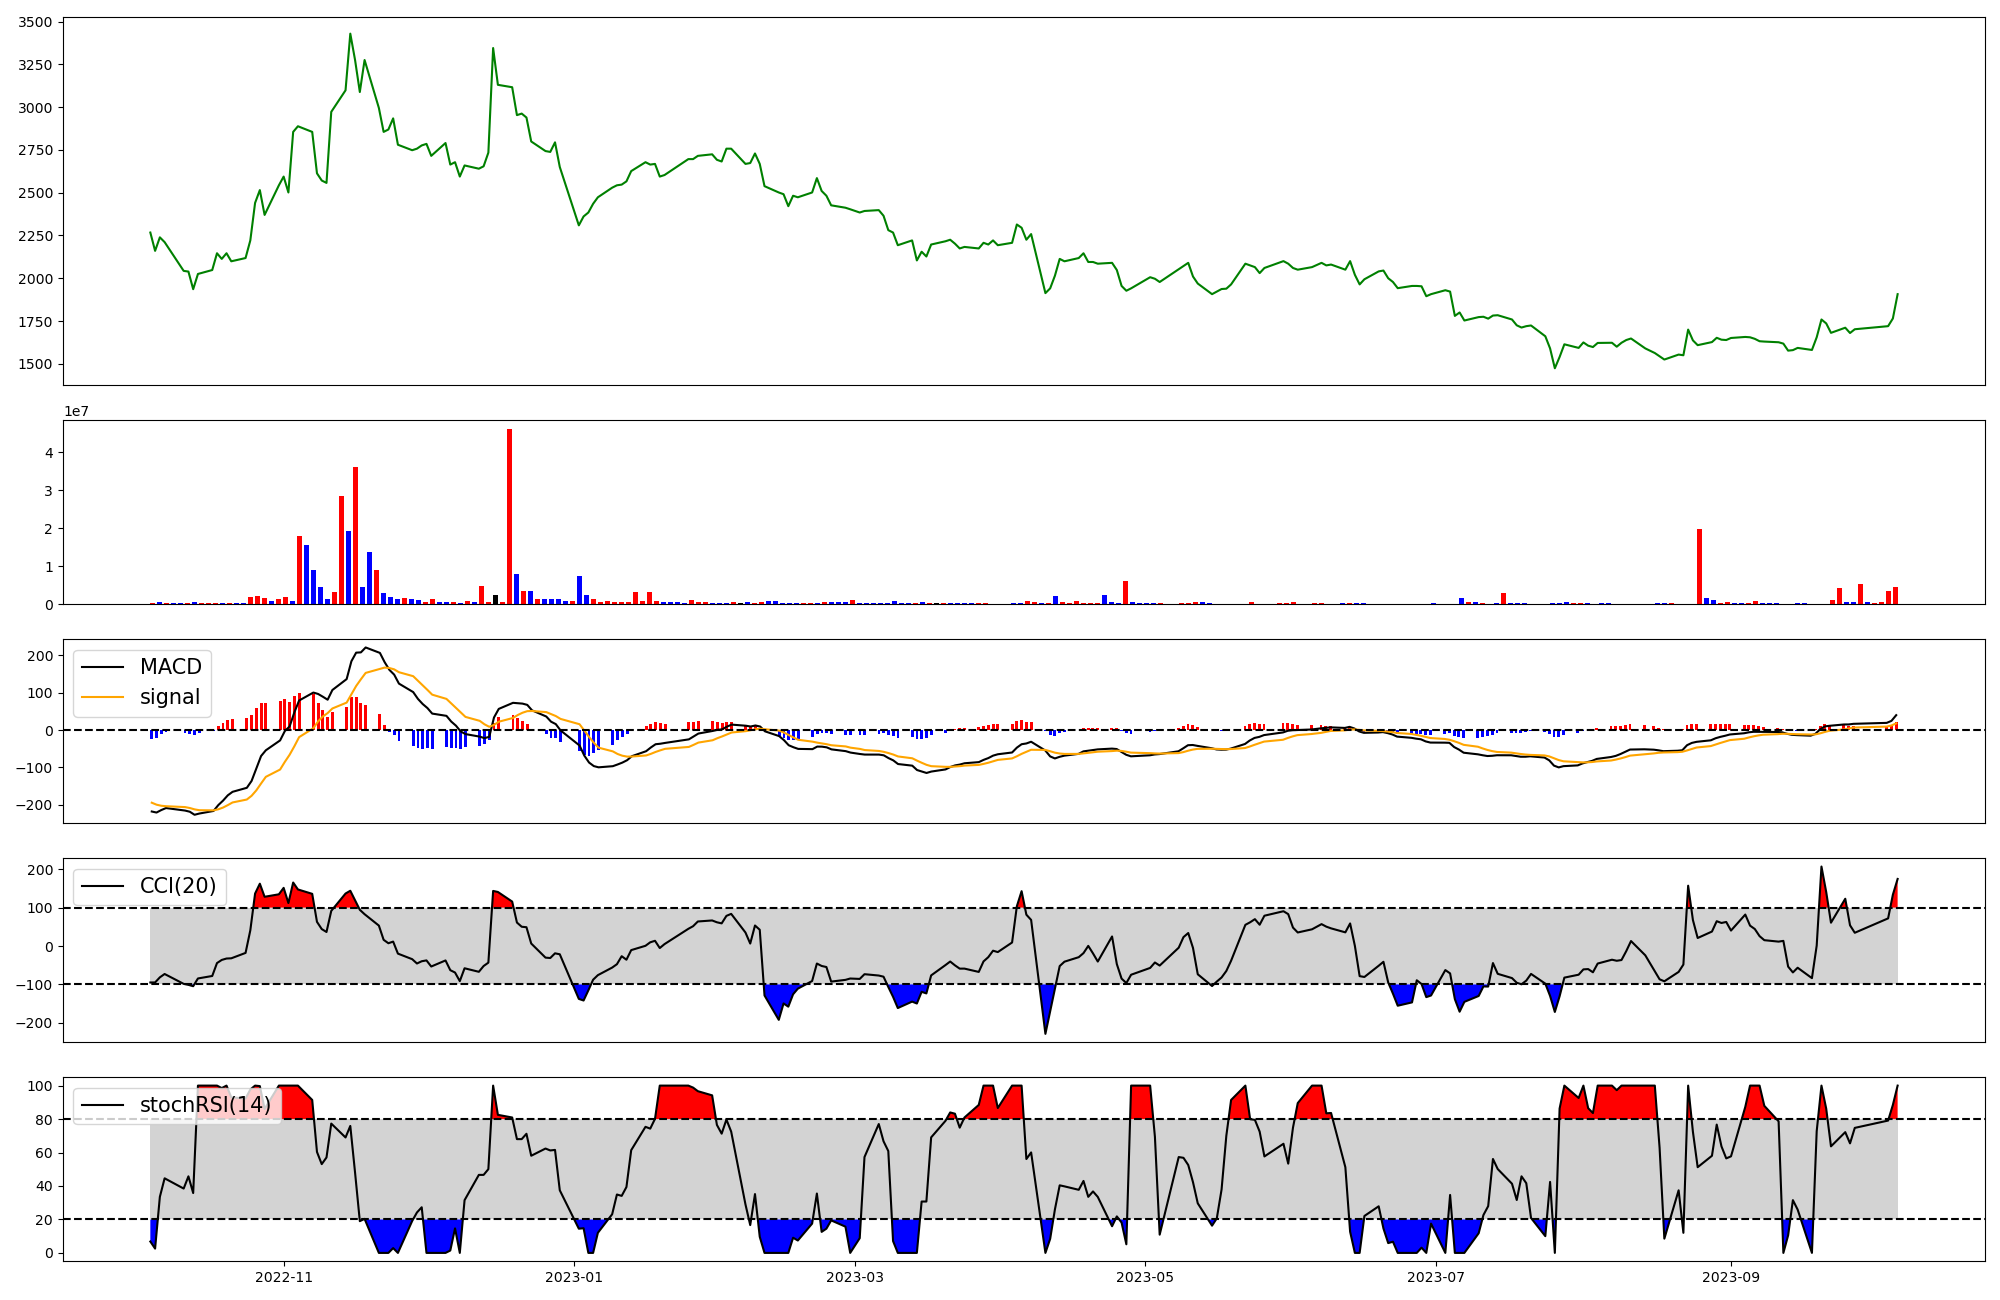Viewport: 2000px width, 1300px height.
Task: Click the 1e7 volume scale label
Action: click(76, 412)
